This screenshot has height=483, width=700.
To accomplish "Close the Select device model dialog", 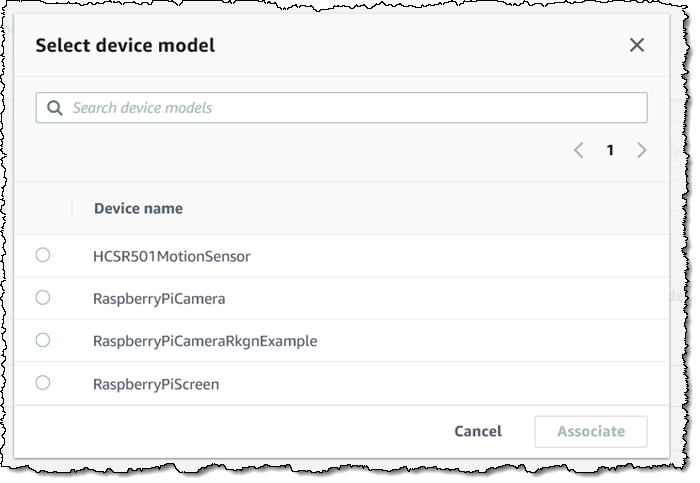I will click(636, 45).
